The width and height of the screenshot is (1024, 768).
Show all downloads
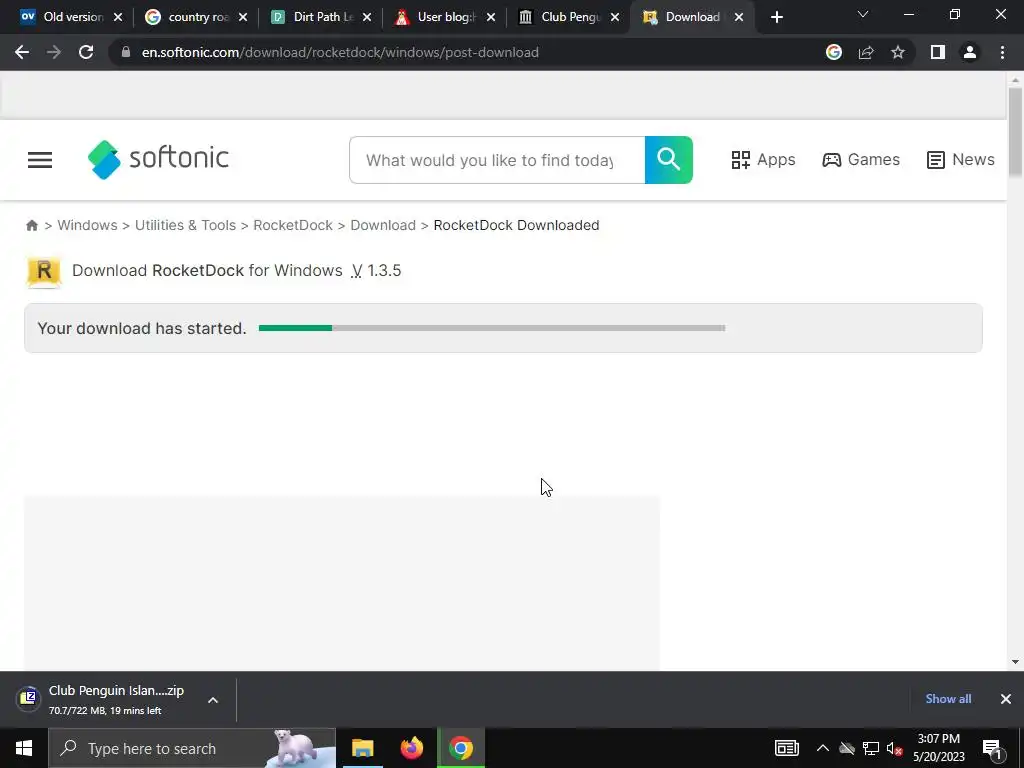pyautogui.click(x=948, y=699)
